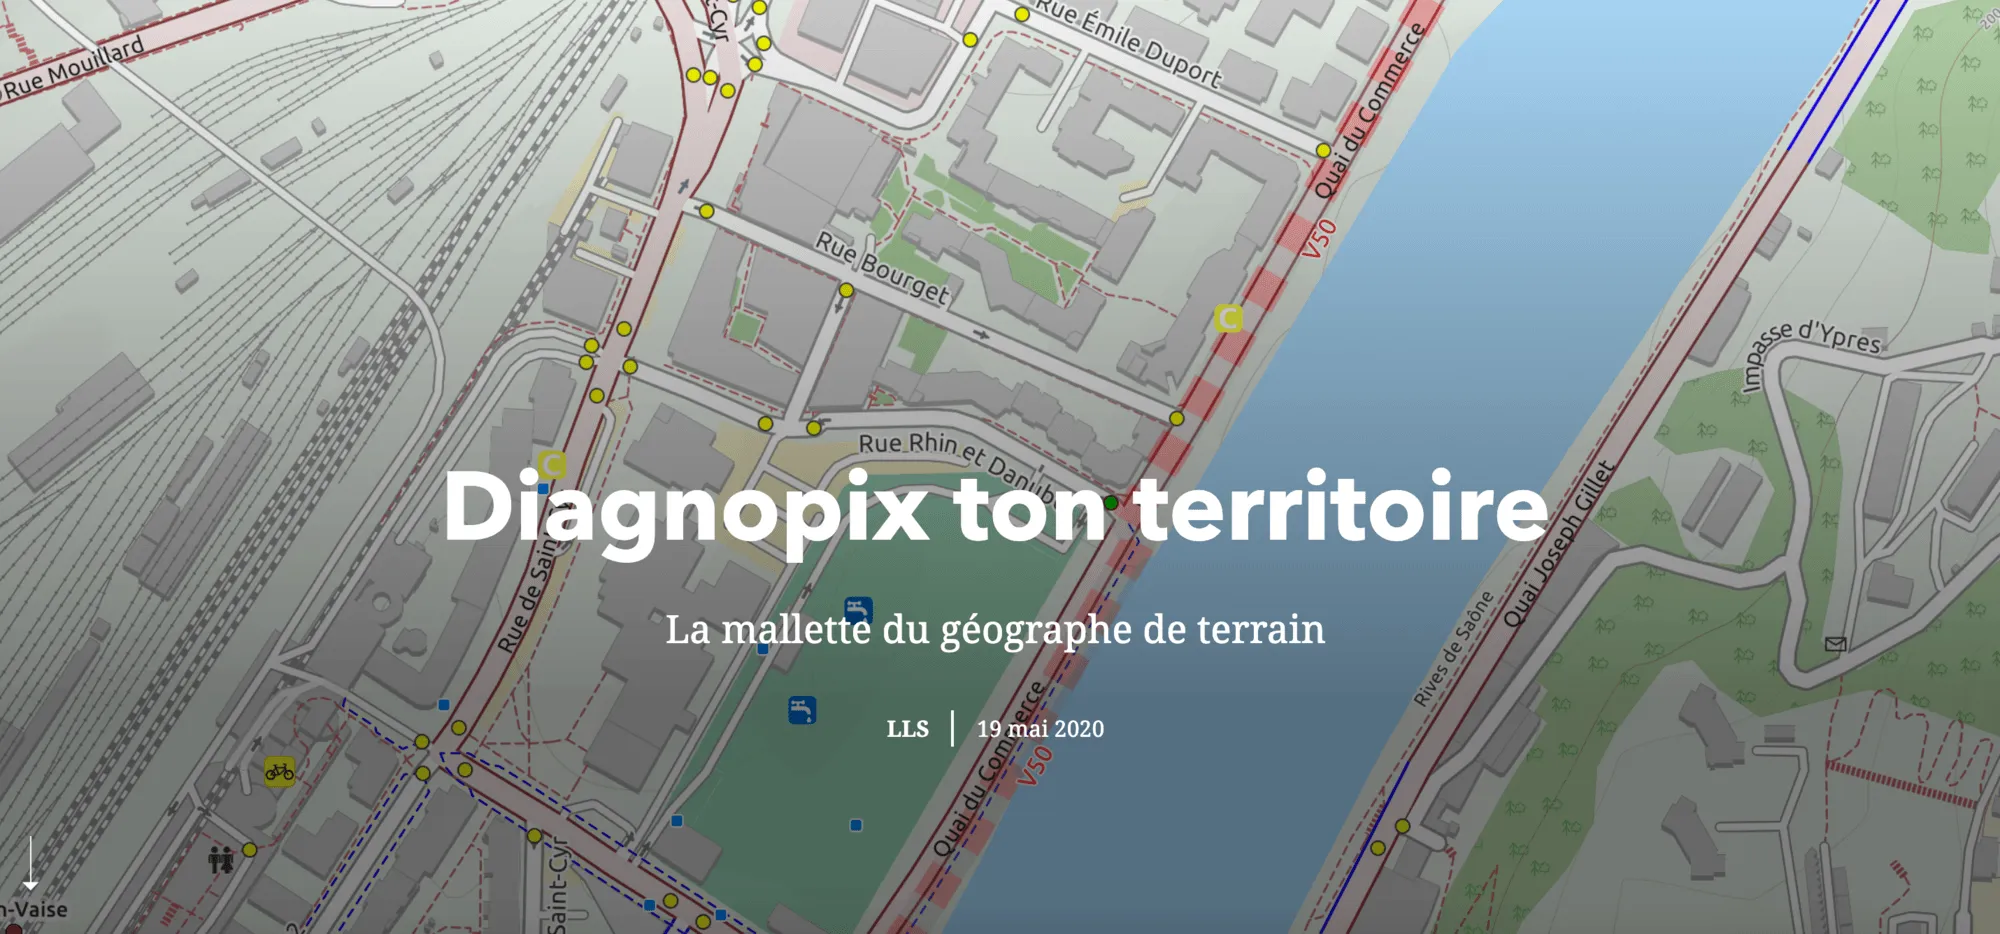
Task: Click the author name LLS
Action: coord(907,729)
